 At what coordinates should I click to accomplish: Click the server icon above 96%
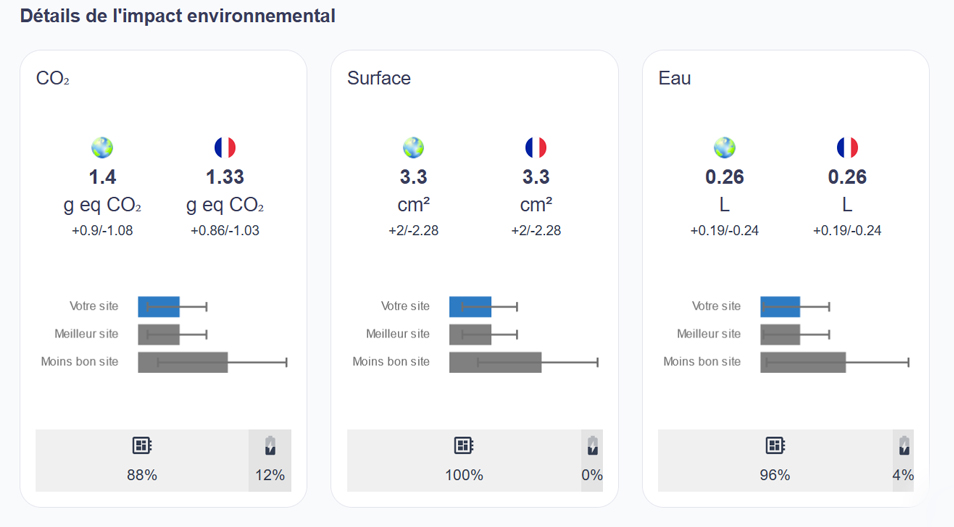[775, 446]
